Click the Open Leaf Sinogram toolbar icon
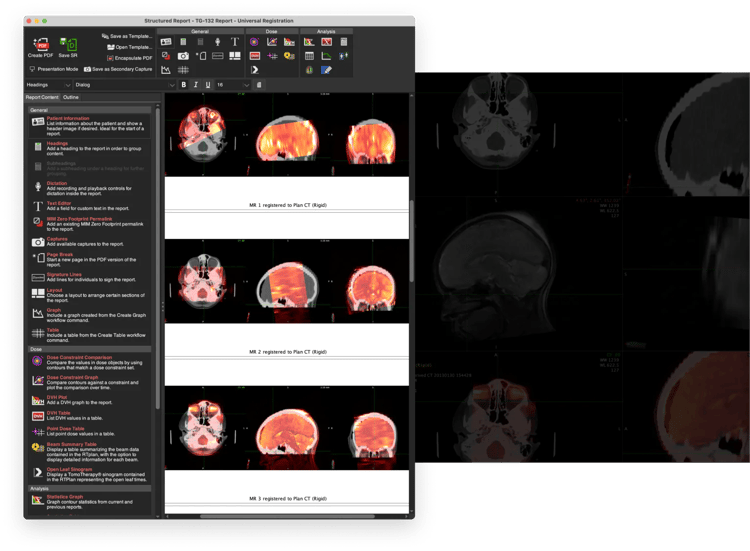 pyautogui.click(x=255, y=70)
